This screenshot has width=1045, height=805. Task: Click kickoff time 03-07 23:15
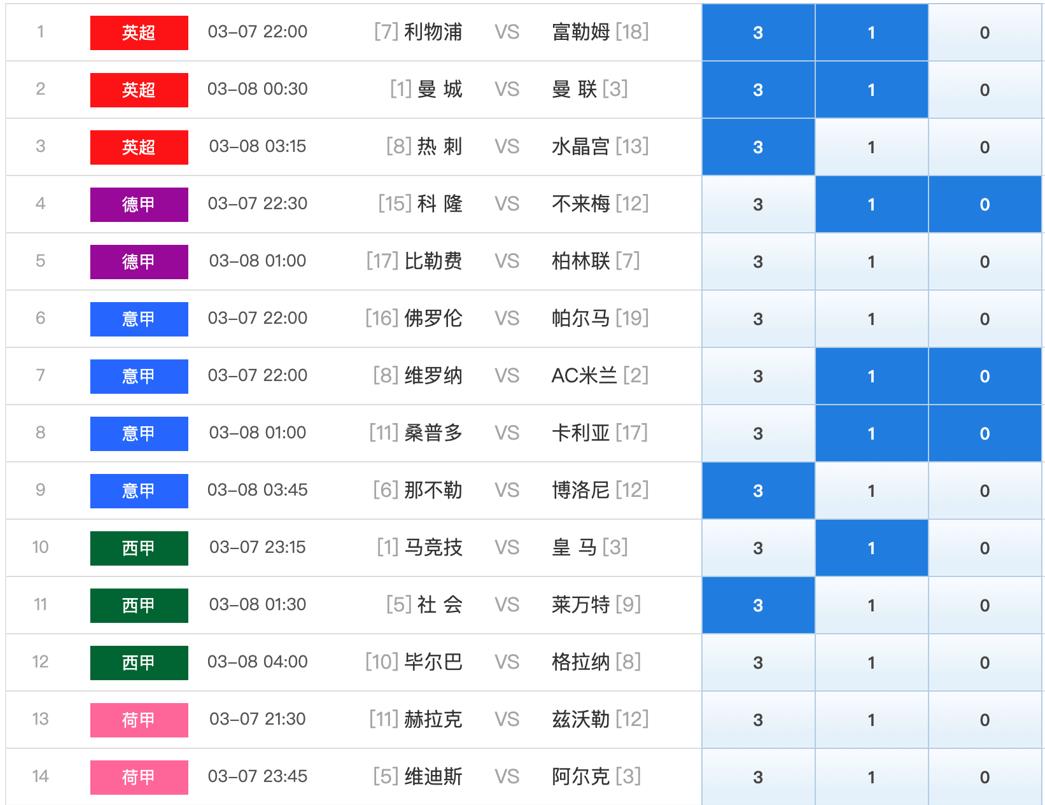click(x=257, y=547)
